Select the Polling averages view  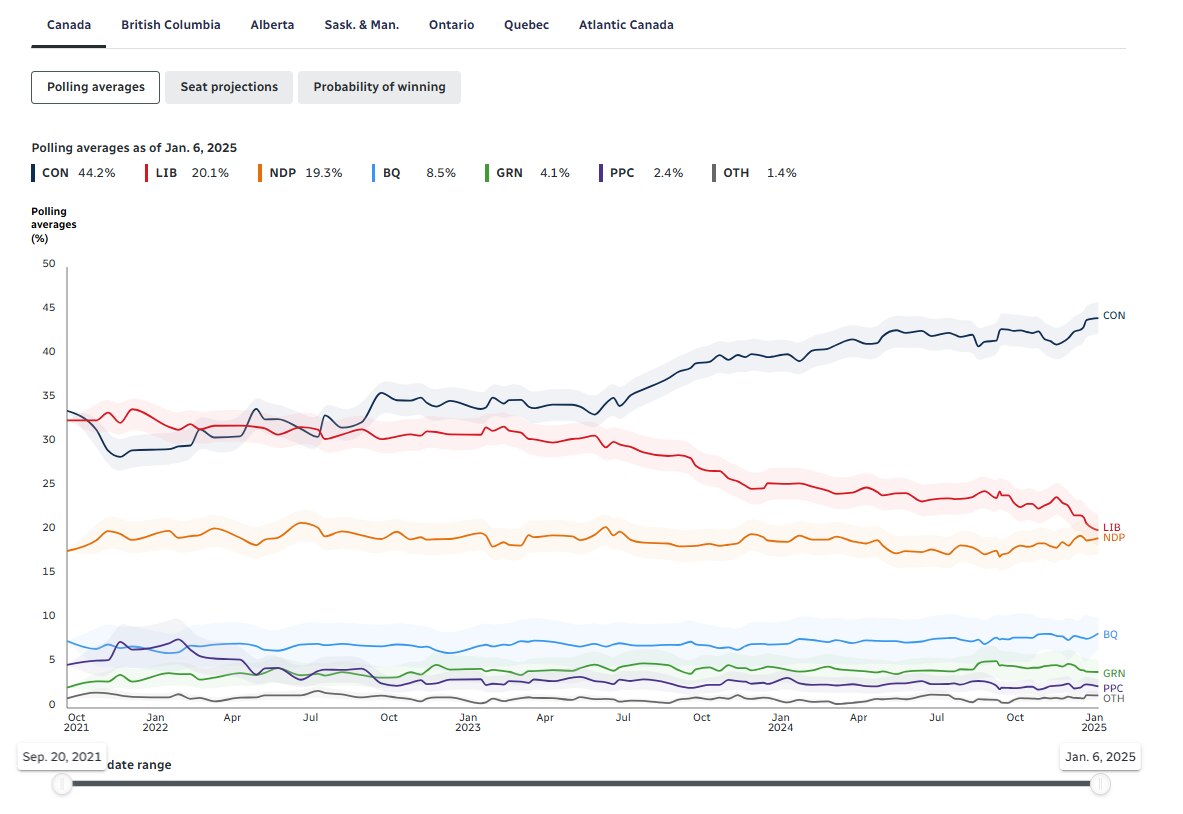tap(95, 87)
